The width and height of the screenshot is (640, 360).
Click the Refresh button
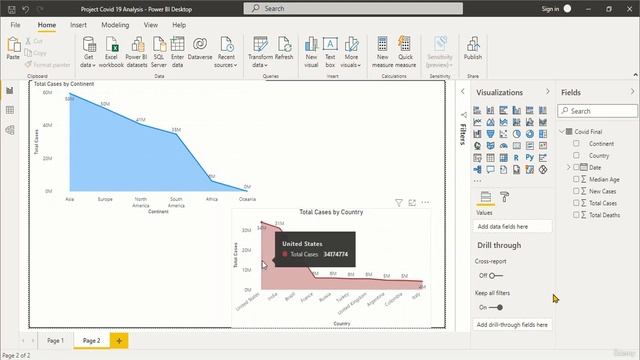click(x=284, y=48)
